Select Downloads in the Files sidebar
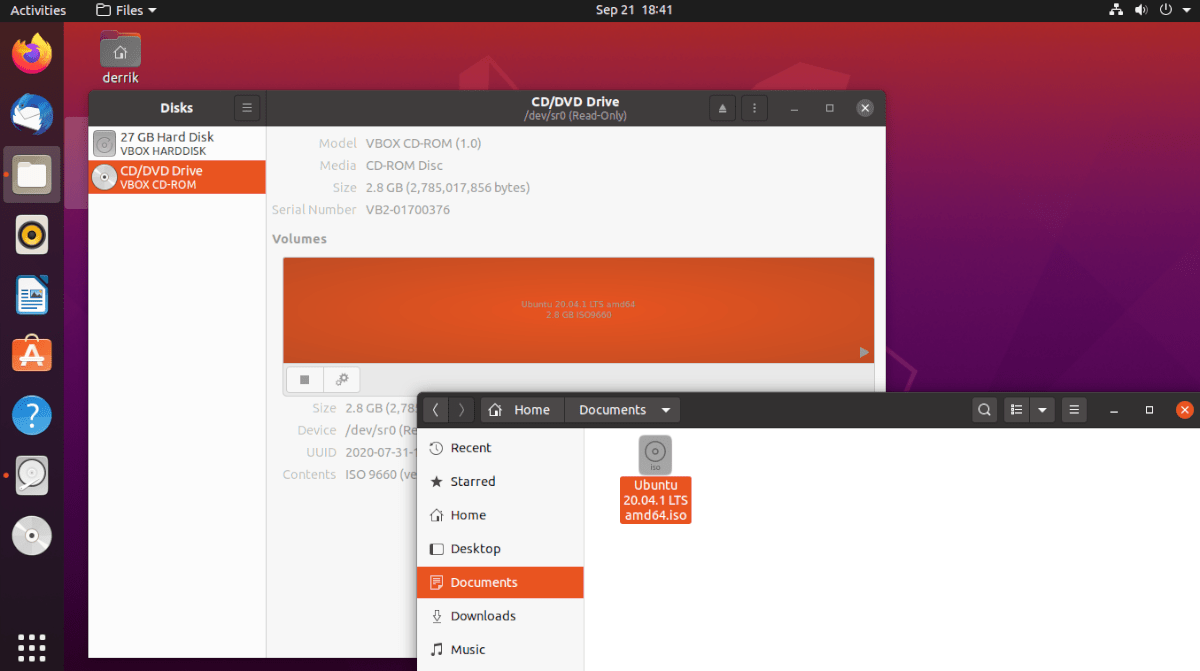Viewport: 1200px width, 671px height. [483, 615]
